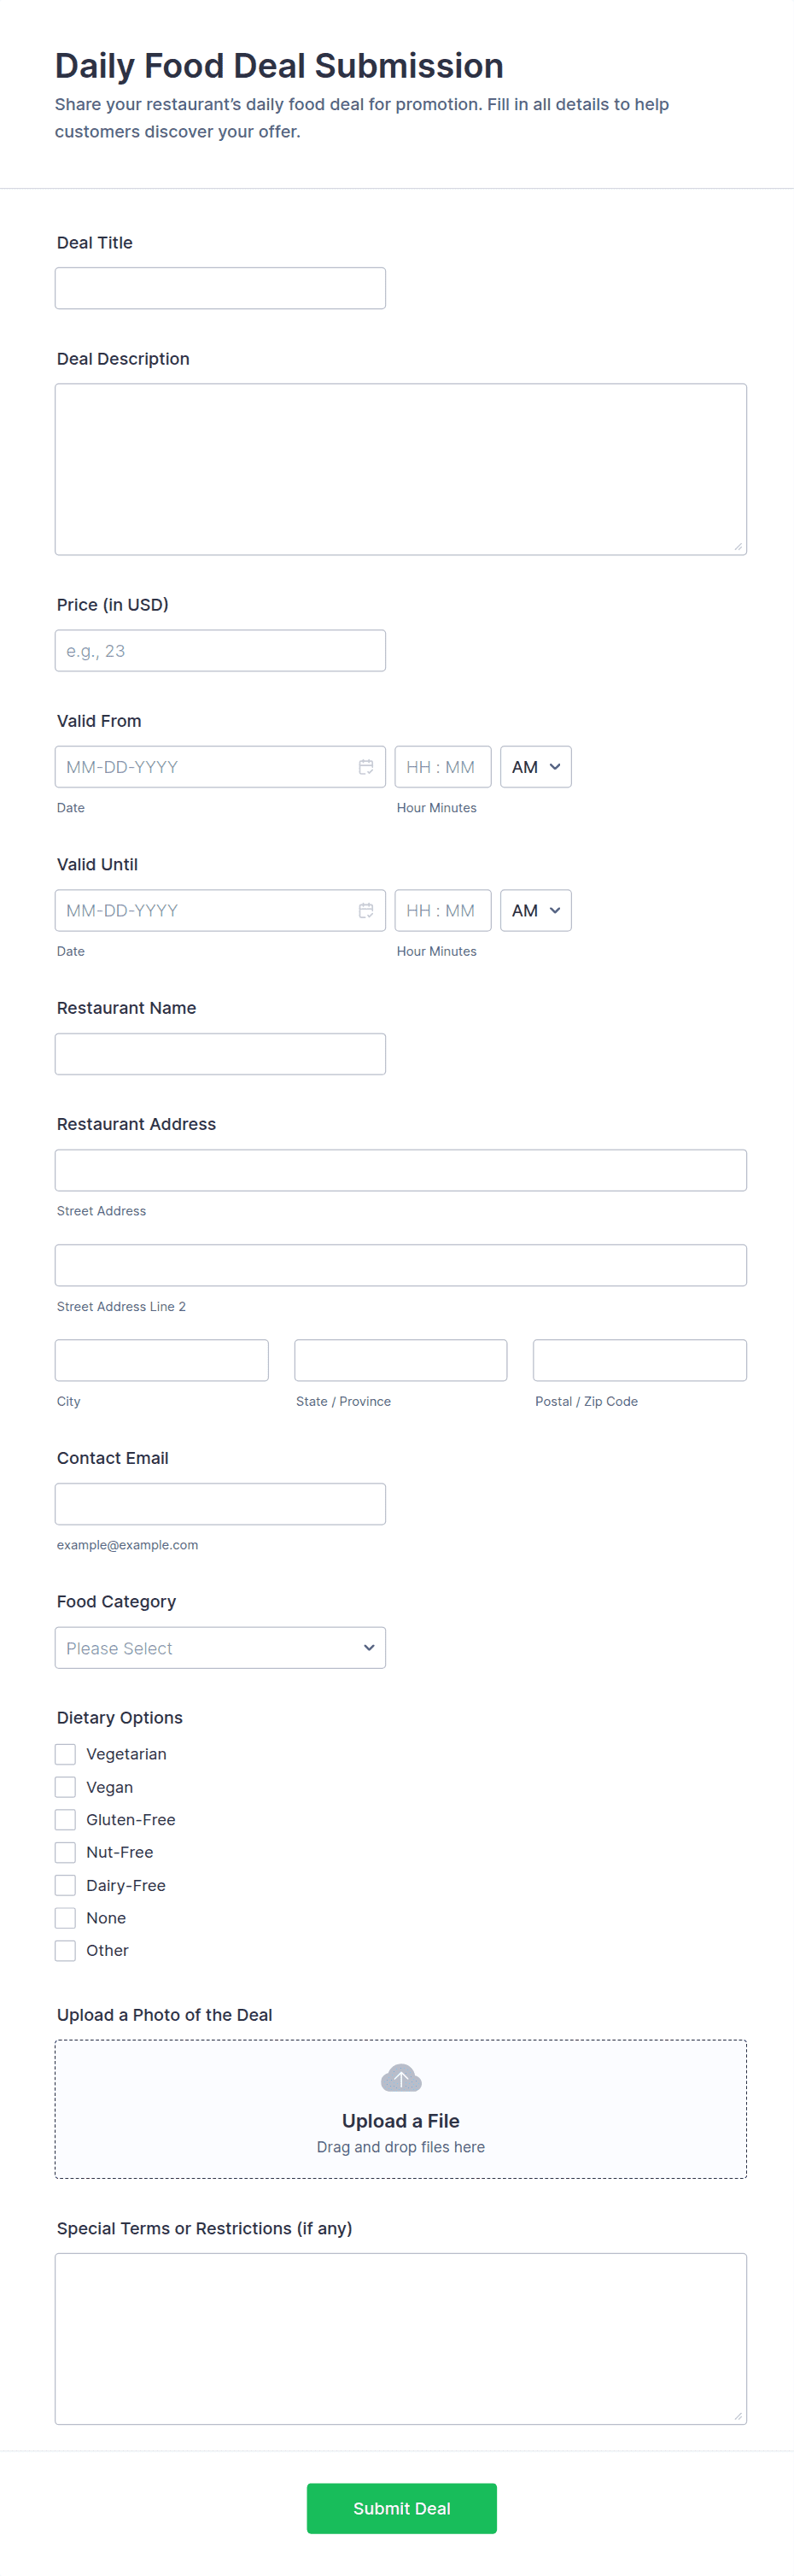
Task: Check the Nut-Free dietary option
Action: point(66,1853)
